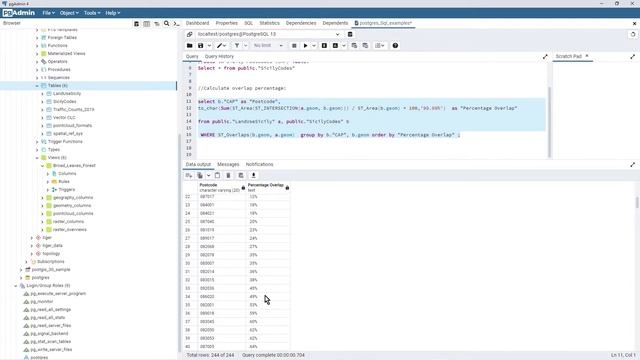Click the Explain icon
This screenshot has width=640, height=360.
click(x=324, y=46)
